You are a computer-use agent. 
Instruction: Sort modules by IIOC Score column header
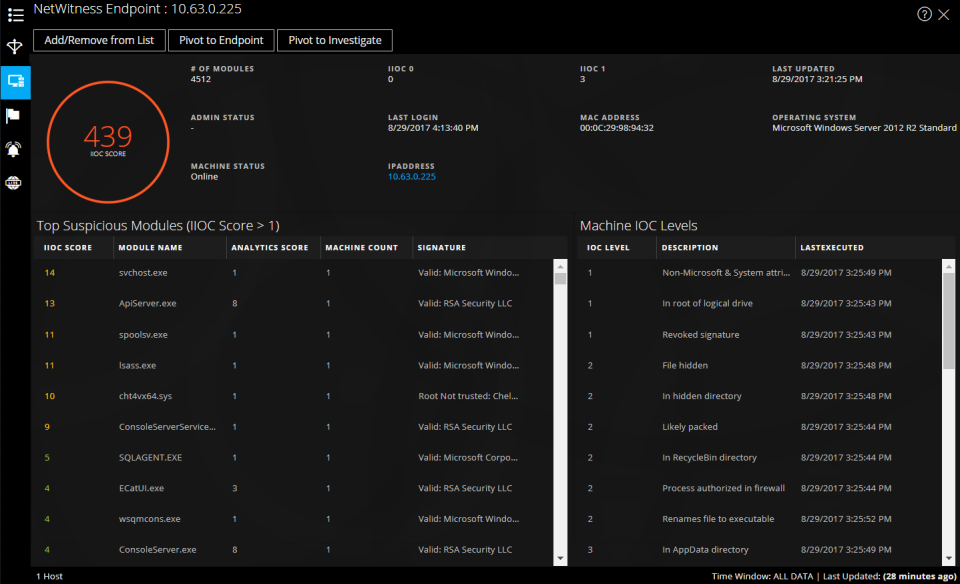coord(68,248)
